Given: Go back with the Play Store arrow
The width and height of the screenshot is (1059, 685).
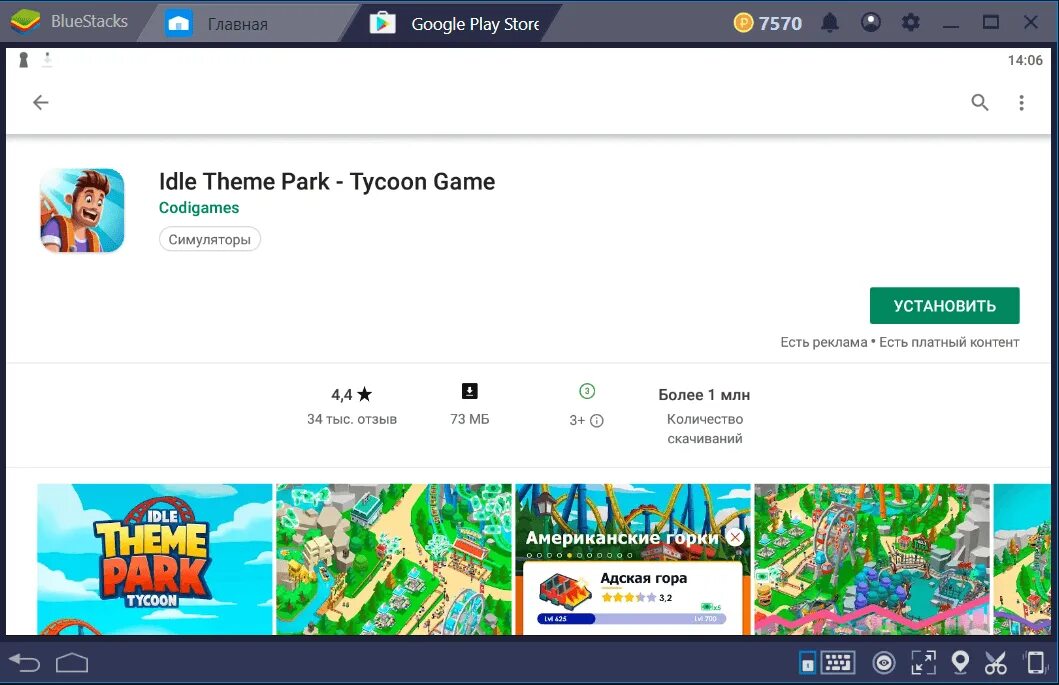Looking at the screenshot, I should pos(41,102).
